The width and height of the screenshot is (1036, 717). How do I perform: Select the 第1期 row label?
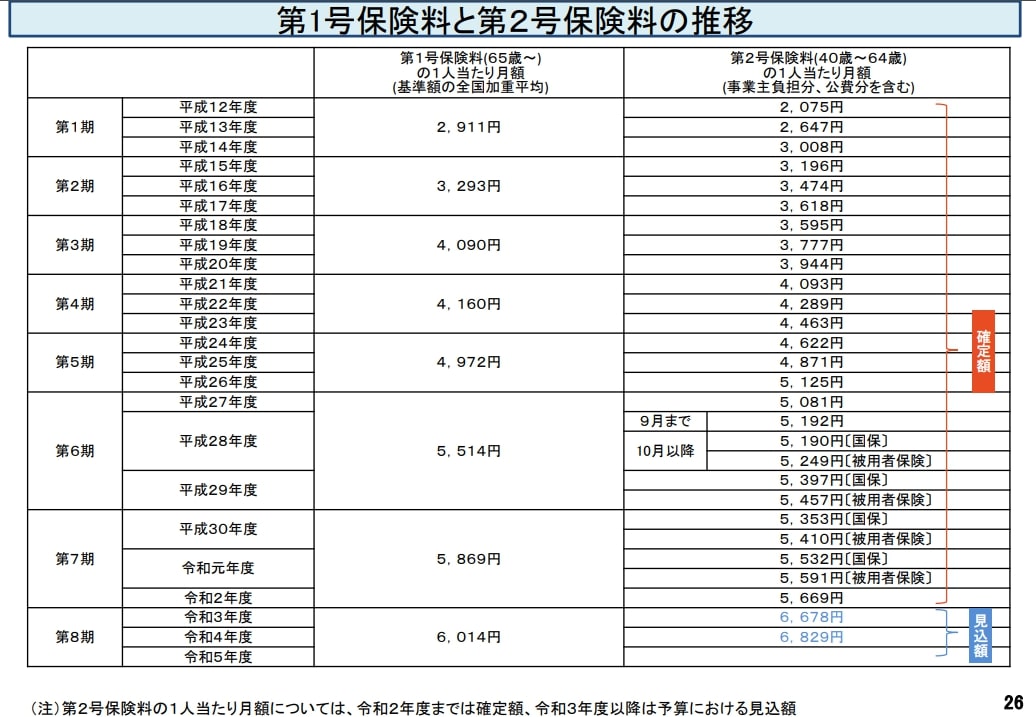tap(75, 127)
